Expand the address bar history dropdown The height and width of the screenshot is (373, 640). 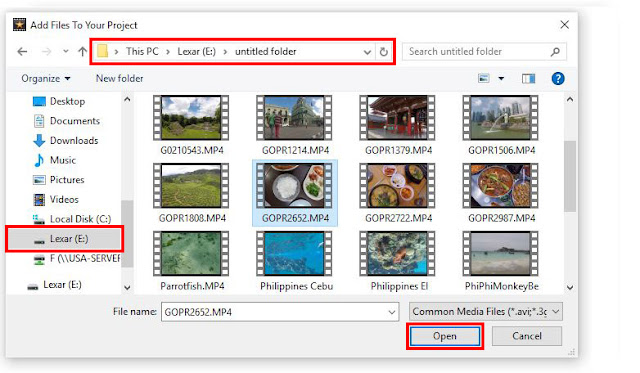pos(367,52)
